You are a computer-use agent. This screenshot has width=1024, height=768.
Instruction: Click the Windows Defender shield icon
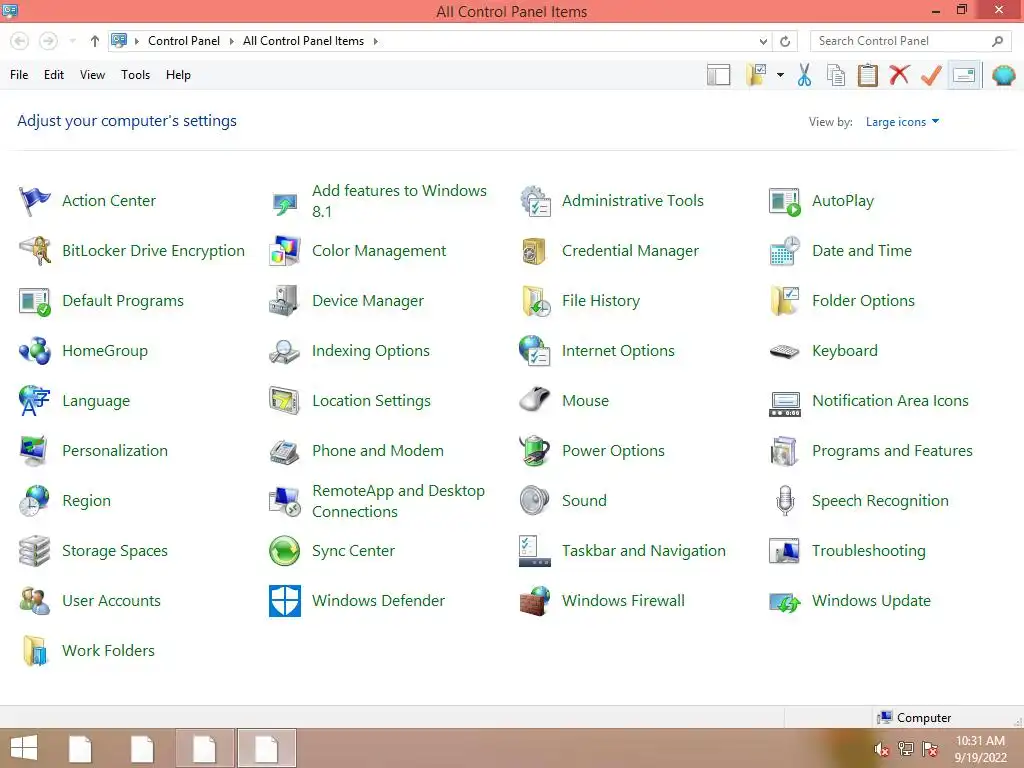[285, 601]
